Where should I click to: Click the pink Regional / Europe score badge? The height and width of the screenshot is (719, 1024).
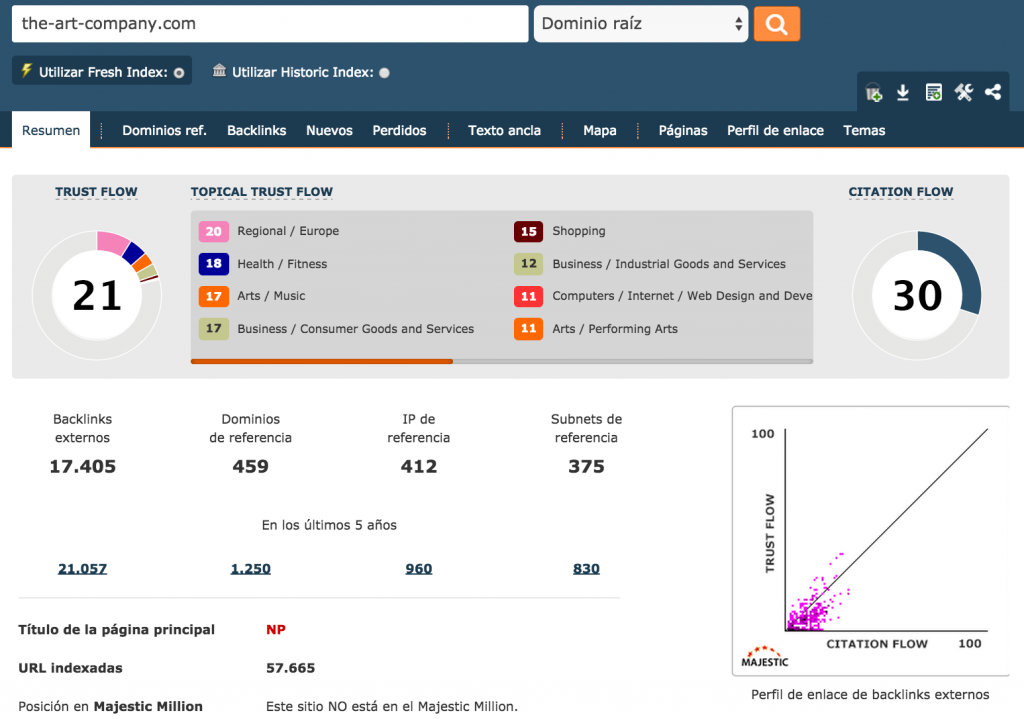[213, 231]
